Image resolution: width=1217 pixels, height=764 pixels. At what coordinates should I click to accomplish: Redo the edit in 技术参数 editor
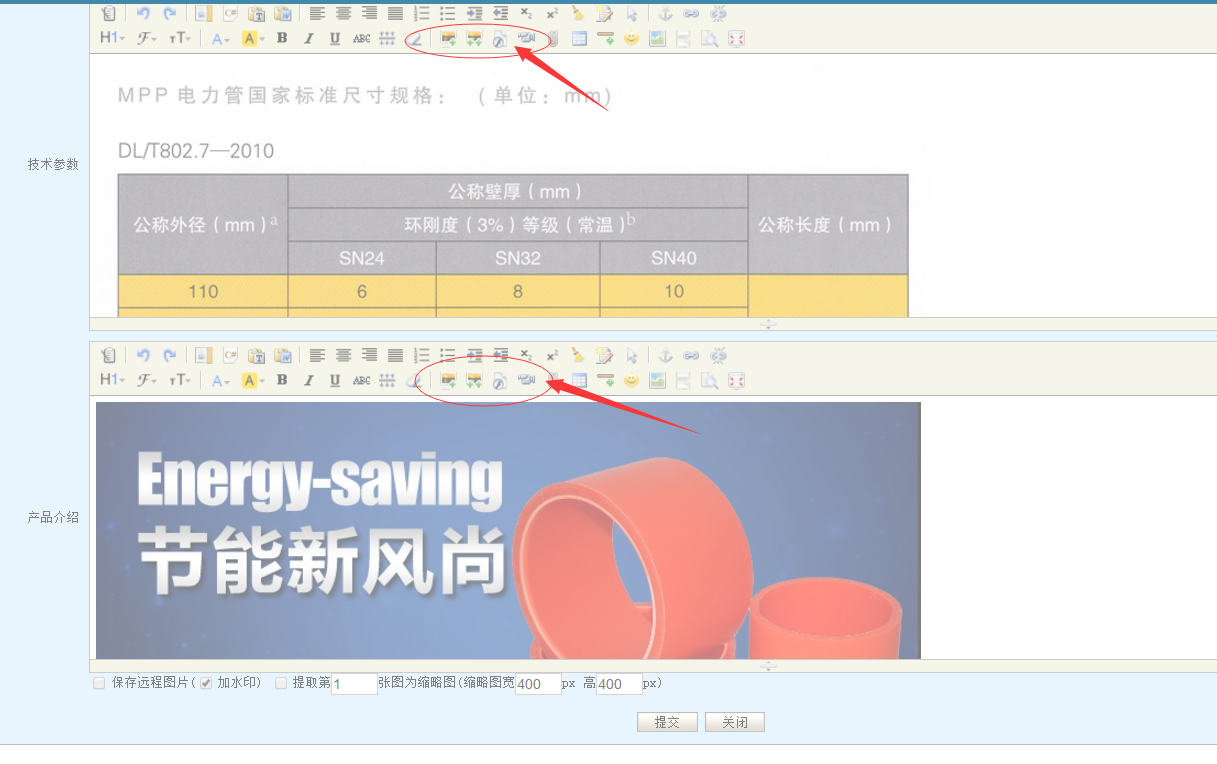point(169,14)
